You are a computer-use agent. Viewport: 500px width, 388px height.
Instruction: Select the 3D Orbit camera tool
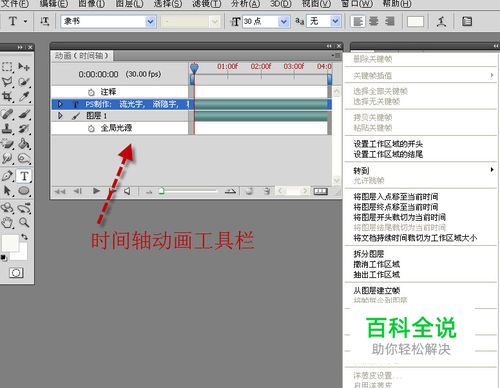point(24,208)
